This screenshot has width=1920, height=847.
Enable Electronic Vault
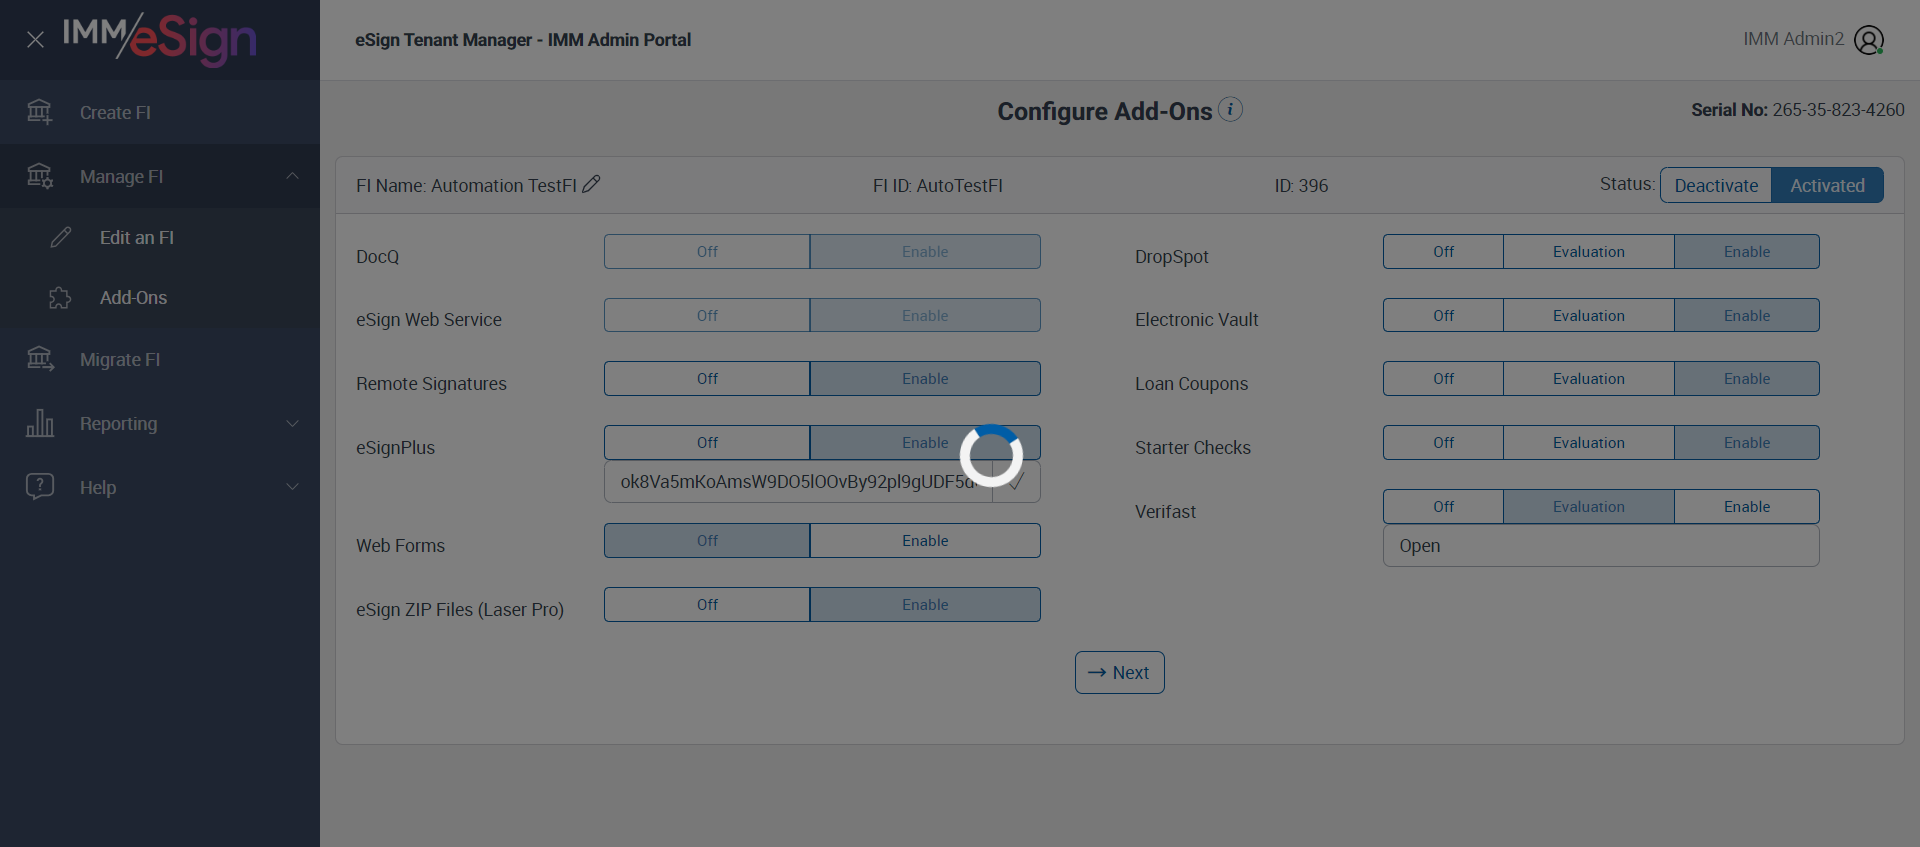[x=1747, y=316]
